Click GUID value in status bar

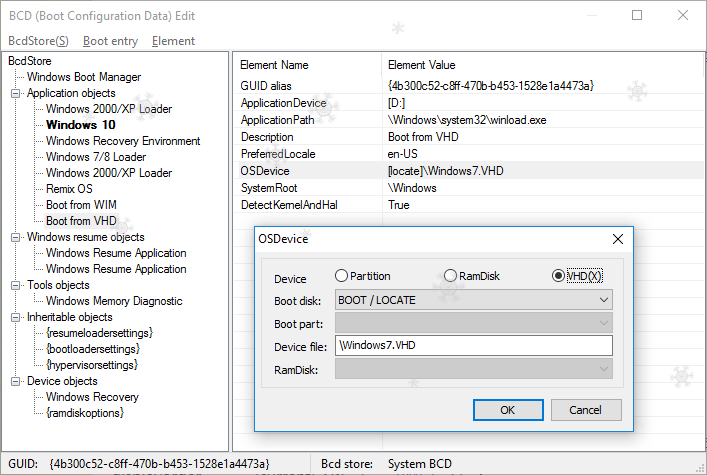[x=160, y=464]
